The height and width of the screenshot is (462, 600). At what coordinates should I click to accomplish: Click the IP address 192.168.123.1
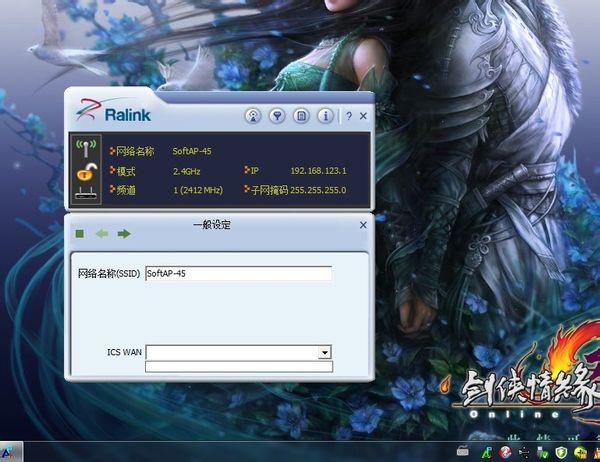point(318,171)
